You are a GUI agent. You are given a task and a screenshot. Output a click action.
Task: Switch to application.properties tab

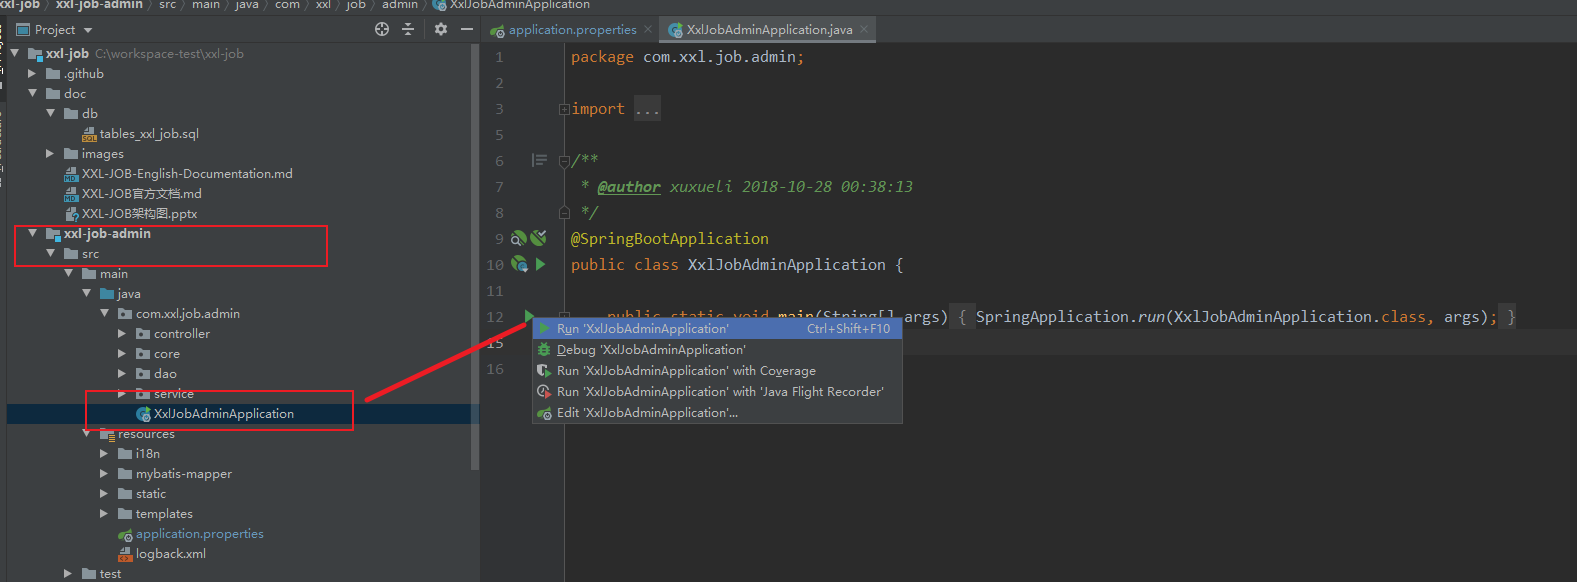tap(571, 30)
